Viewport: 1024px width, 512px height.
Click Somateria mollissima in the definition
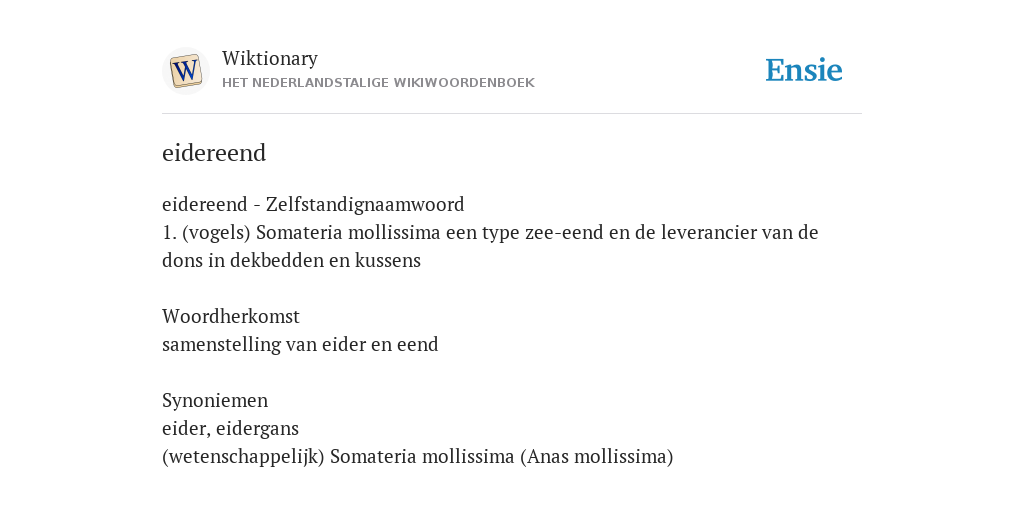pos(348,232)
